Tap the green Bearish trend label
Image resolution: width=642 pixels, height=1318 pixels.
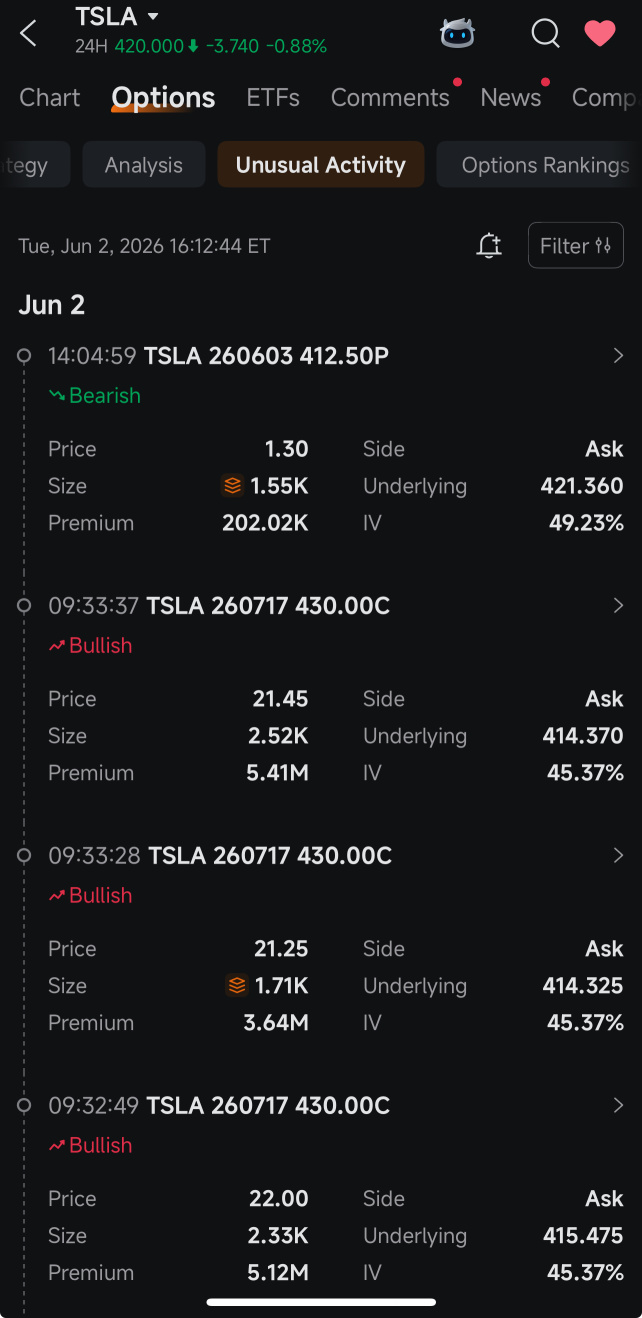95,396
